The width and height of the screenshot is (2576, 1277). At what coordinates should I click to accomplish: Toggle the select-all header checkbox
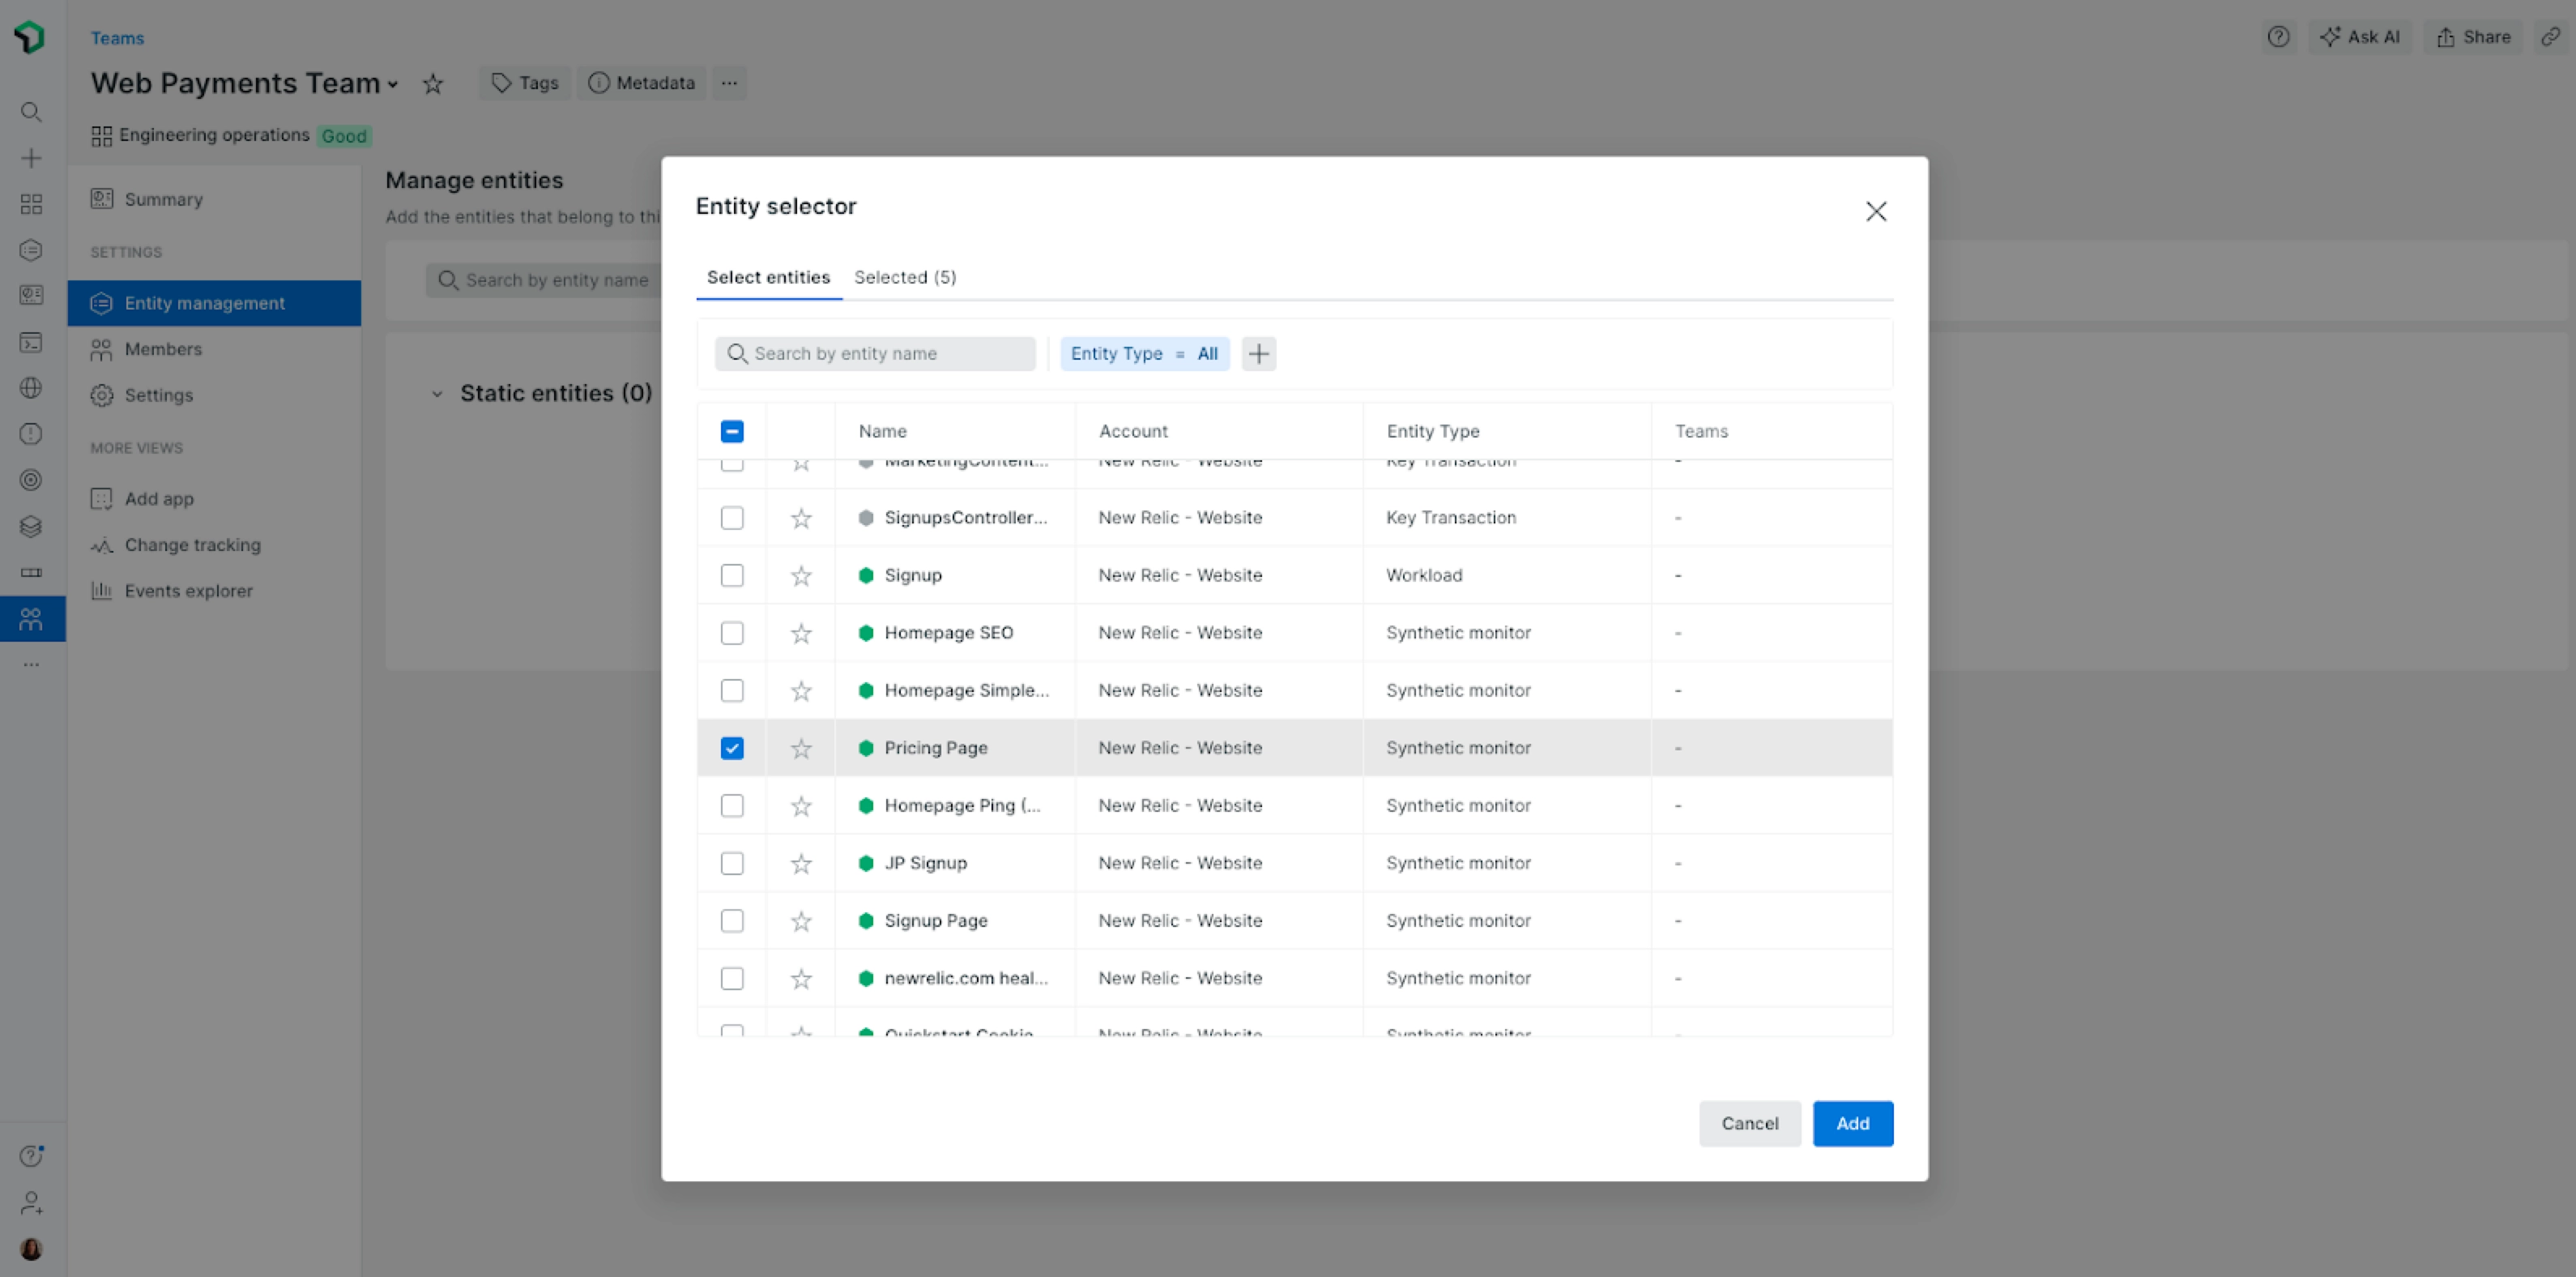(x=732, y=431)
